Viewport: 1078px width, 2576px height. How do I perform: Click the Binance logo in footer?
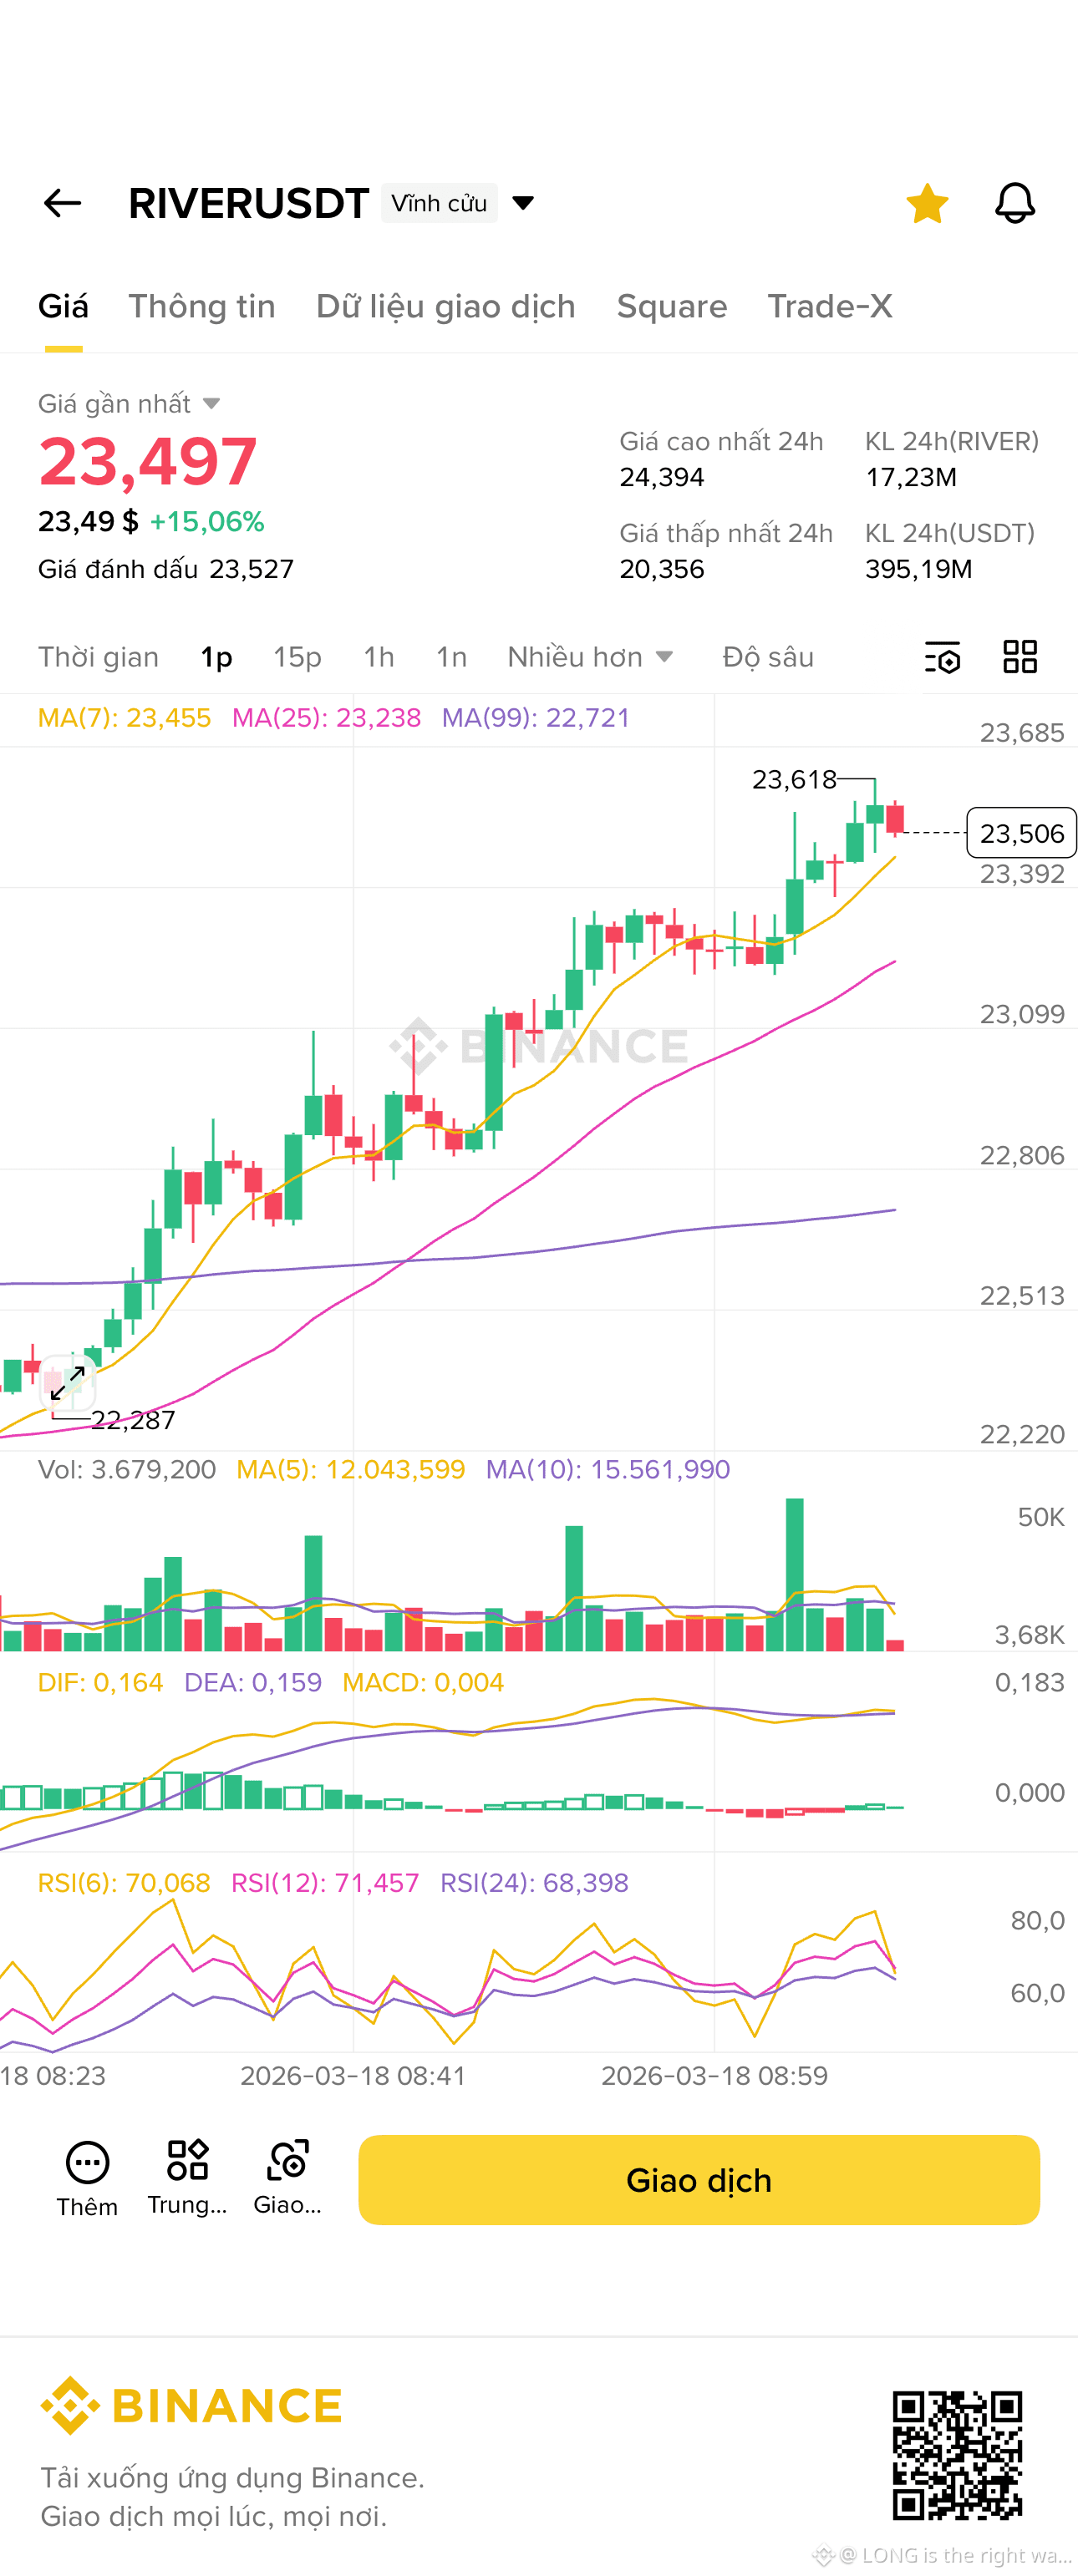click(x=191, y=2405)
